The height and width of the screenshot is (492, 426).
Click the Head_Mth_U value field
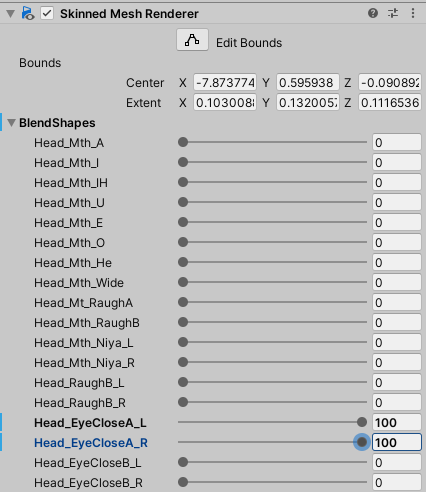pos(397,202)
